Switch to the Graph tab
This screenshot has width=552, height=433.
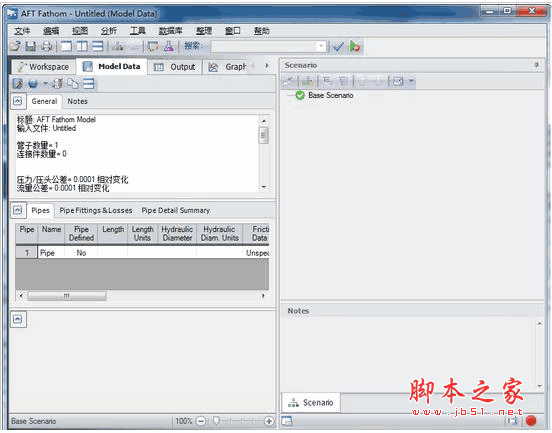tap(227, 67)
